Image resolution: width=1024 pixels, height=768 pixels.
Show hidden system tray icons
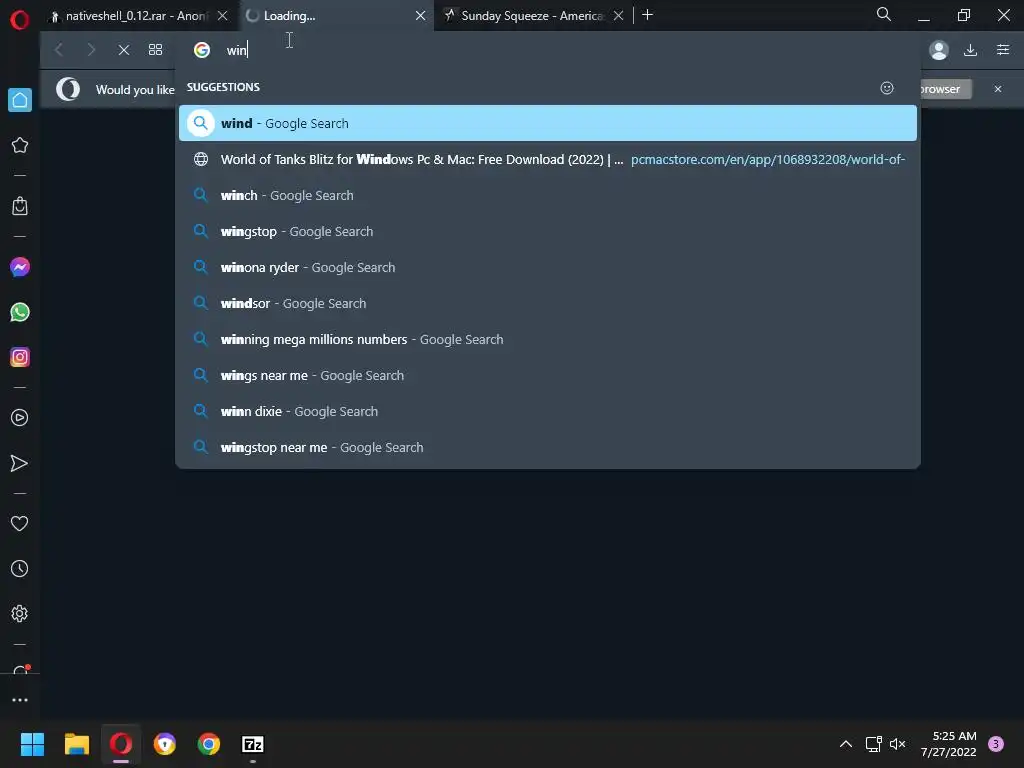click(846, 744)
